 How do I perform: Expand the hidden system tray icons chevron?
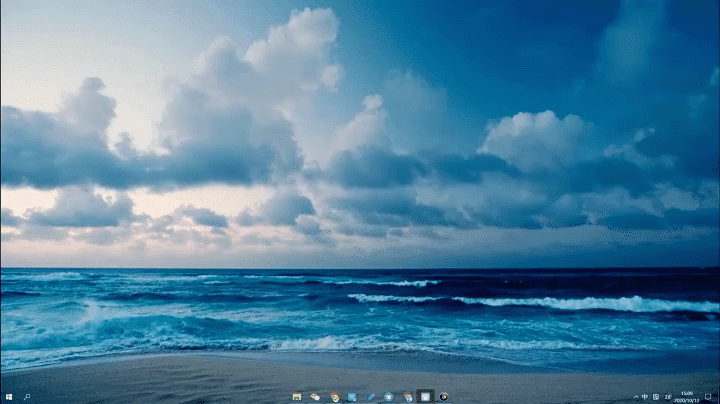pyautogui.click(x=635, y=397)
